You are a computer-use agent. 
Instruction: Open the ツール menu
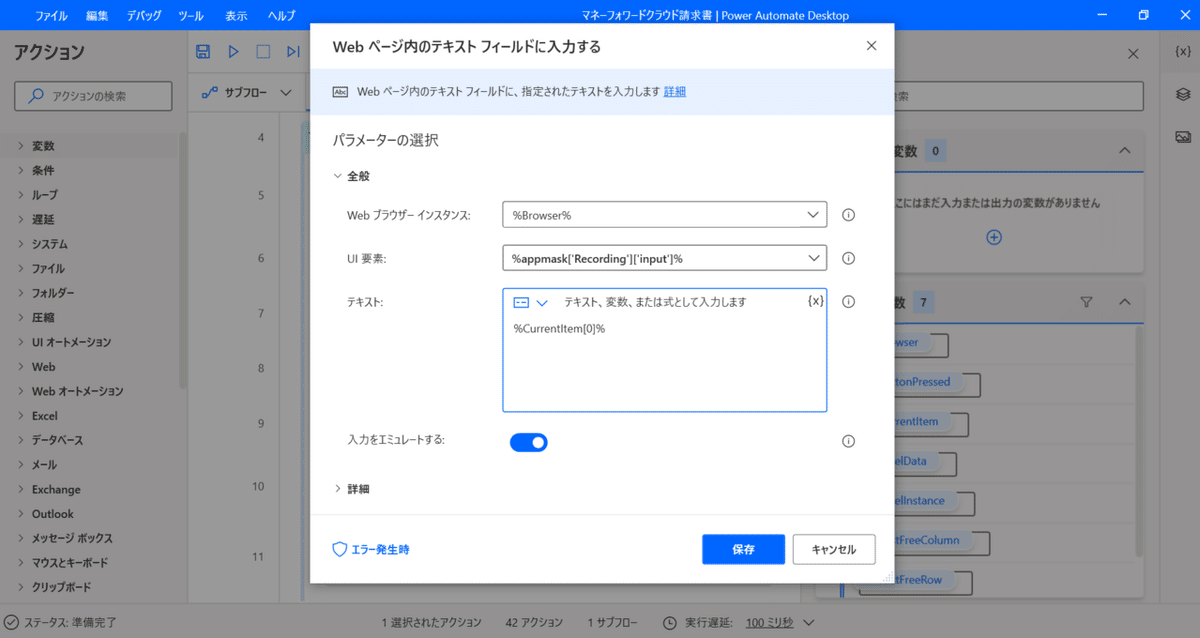[191, 15]
